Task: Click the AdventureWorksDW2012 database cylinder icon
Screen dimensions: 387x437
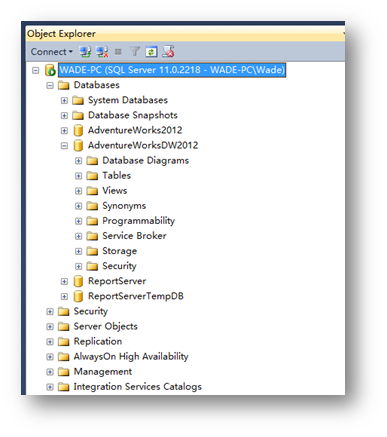Action: (x=78, y=146)
